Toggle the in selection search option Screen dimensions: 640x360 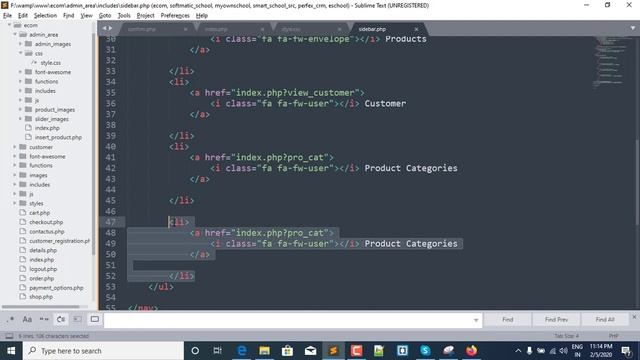click(x=78, y=319)
